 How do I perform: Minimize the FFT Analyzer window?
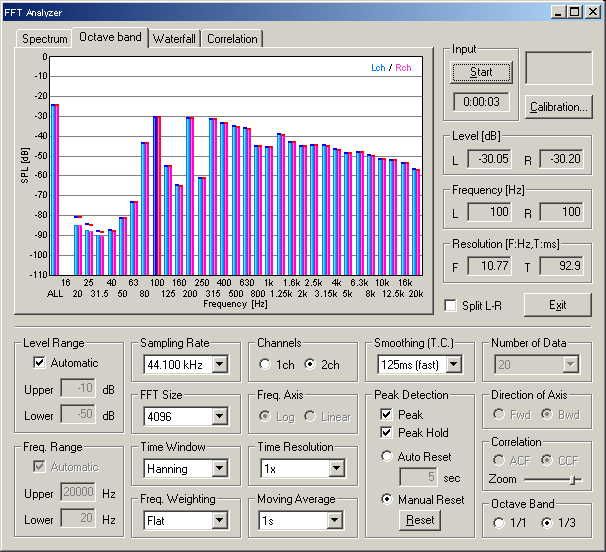[557, 12]
